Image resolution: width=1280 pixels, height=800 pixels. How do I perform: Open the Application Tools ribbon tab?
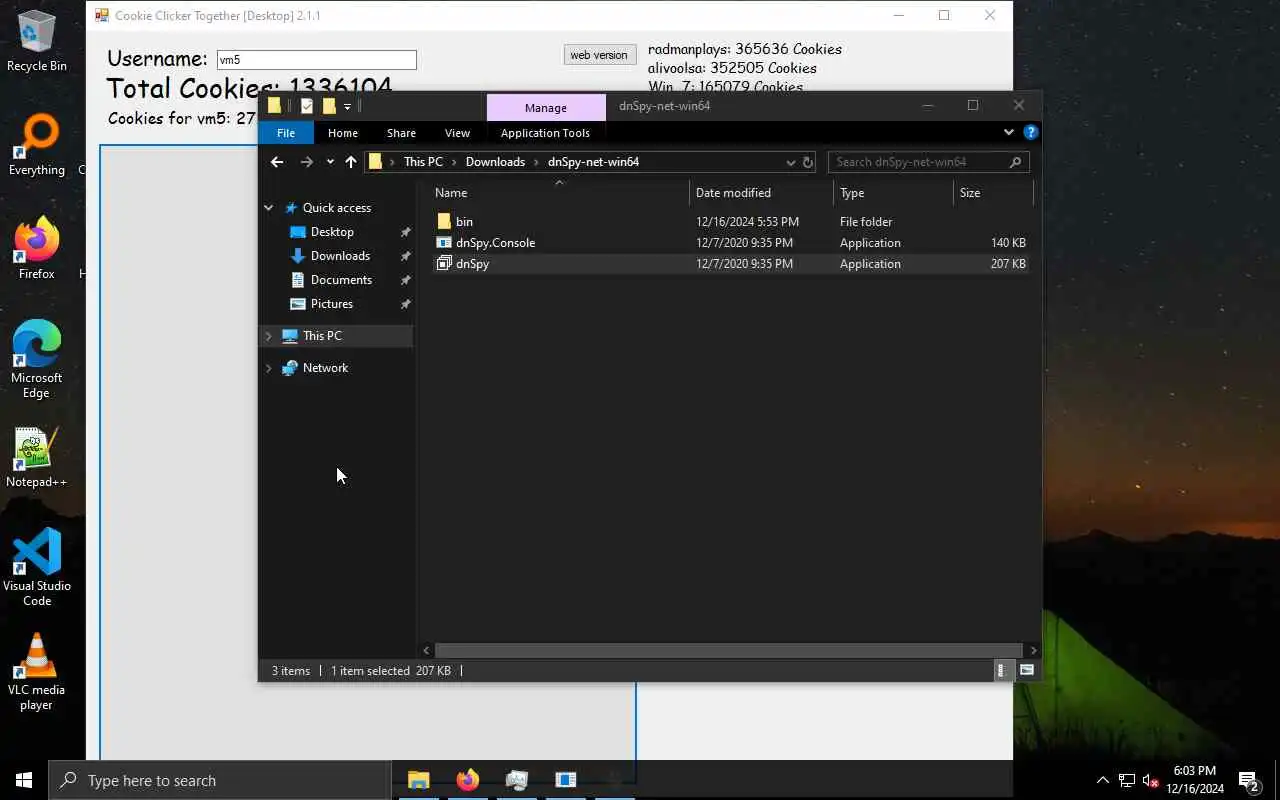click(545, 133)
